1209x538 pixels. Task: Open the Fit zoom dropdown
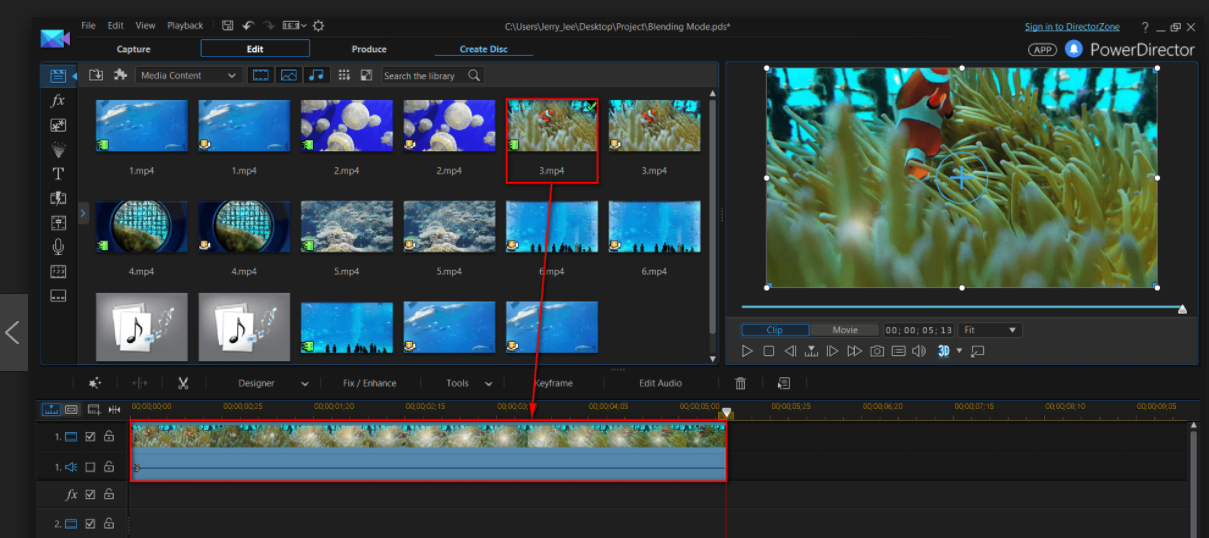[x=989, y=330]
